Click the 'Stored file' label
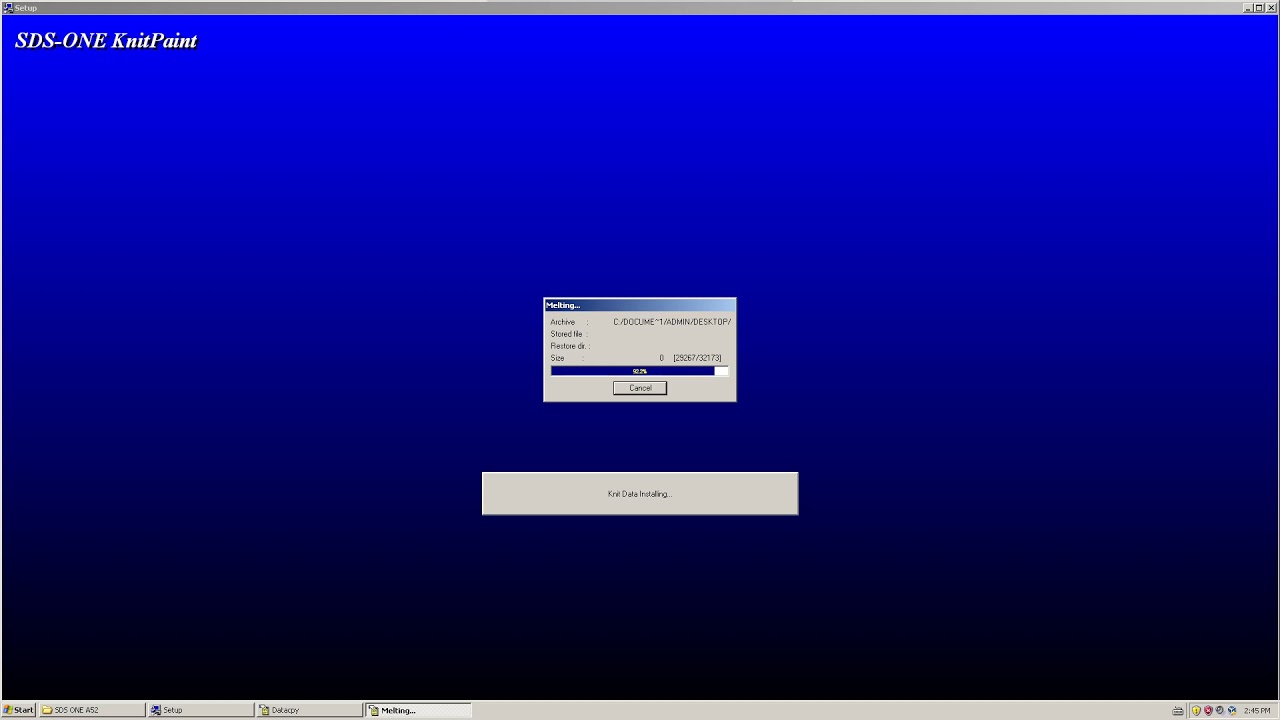 tap(566, 334)
